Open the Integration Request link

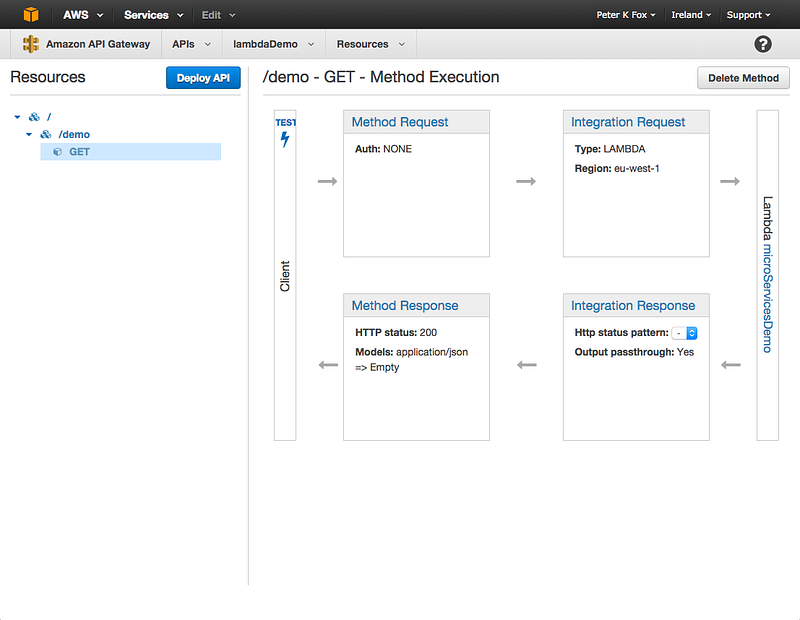click(x=628, y=122)
